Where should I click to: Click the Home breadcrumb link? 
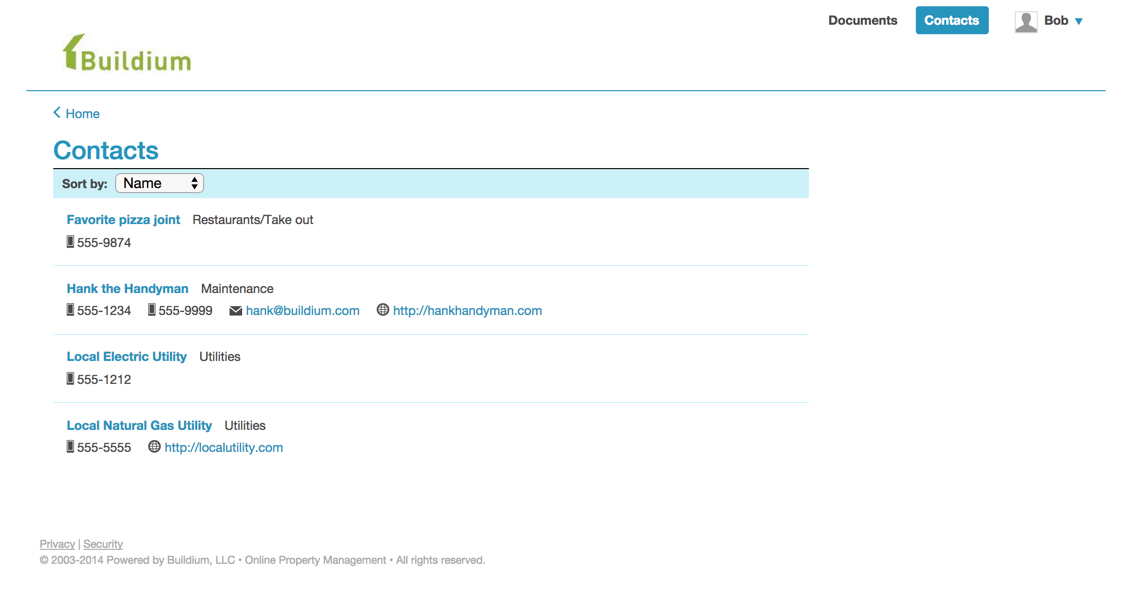[83, 113]
